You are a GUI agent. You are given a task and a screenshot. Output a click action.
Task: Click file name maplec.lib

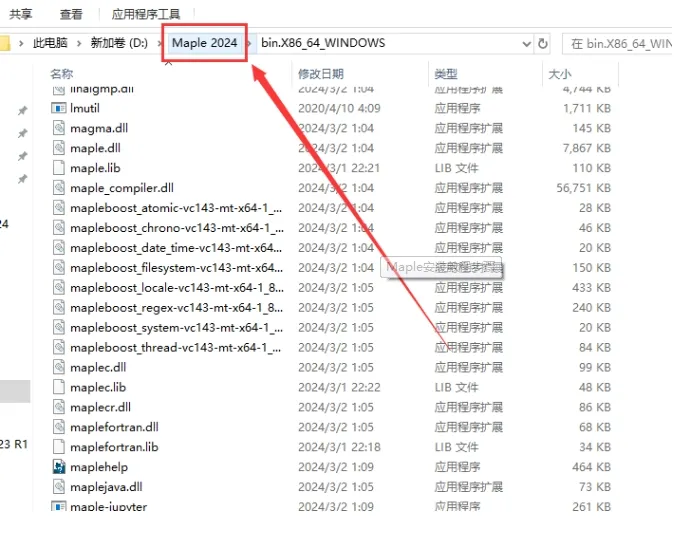coord(98,387)
